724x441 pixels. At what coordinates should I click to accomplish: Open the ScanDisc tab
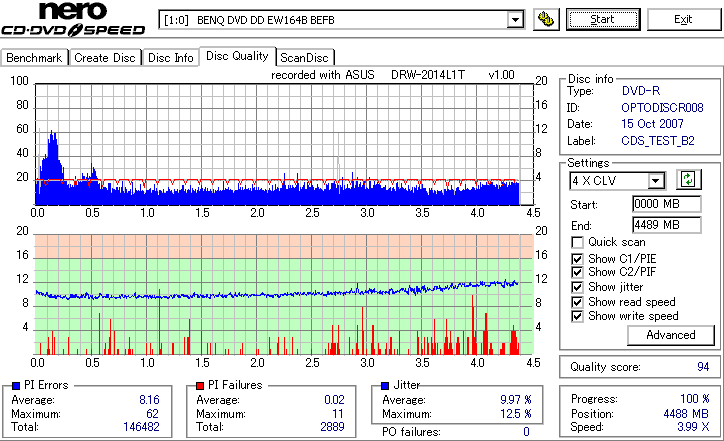click(x=304, y=58)
